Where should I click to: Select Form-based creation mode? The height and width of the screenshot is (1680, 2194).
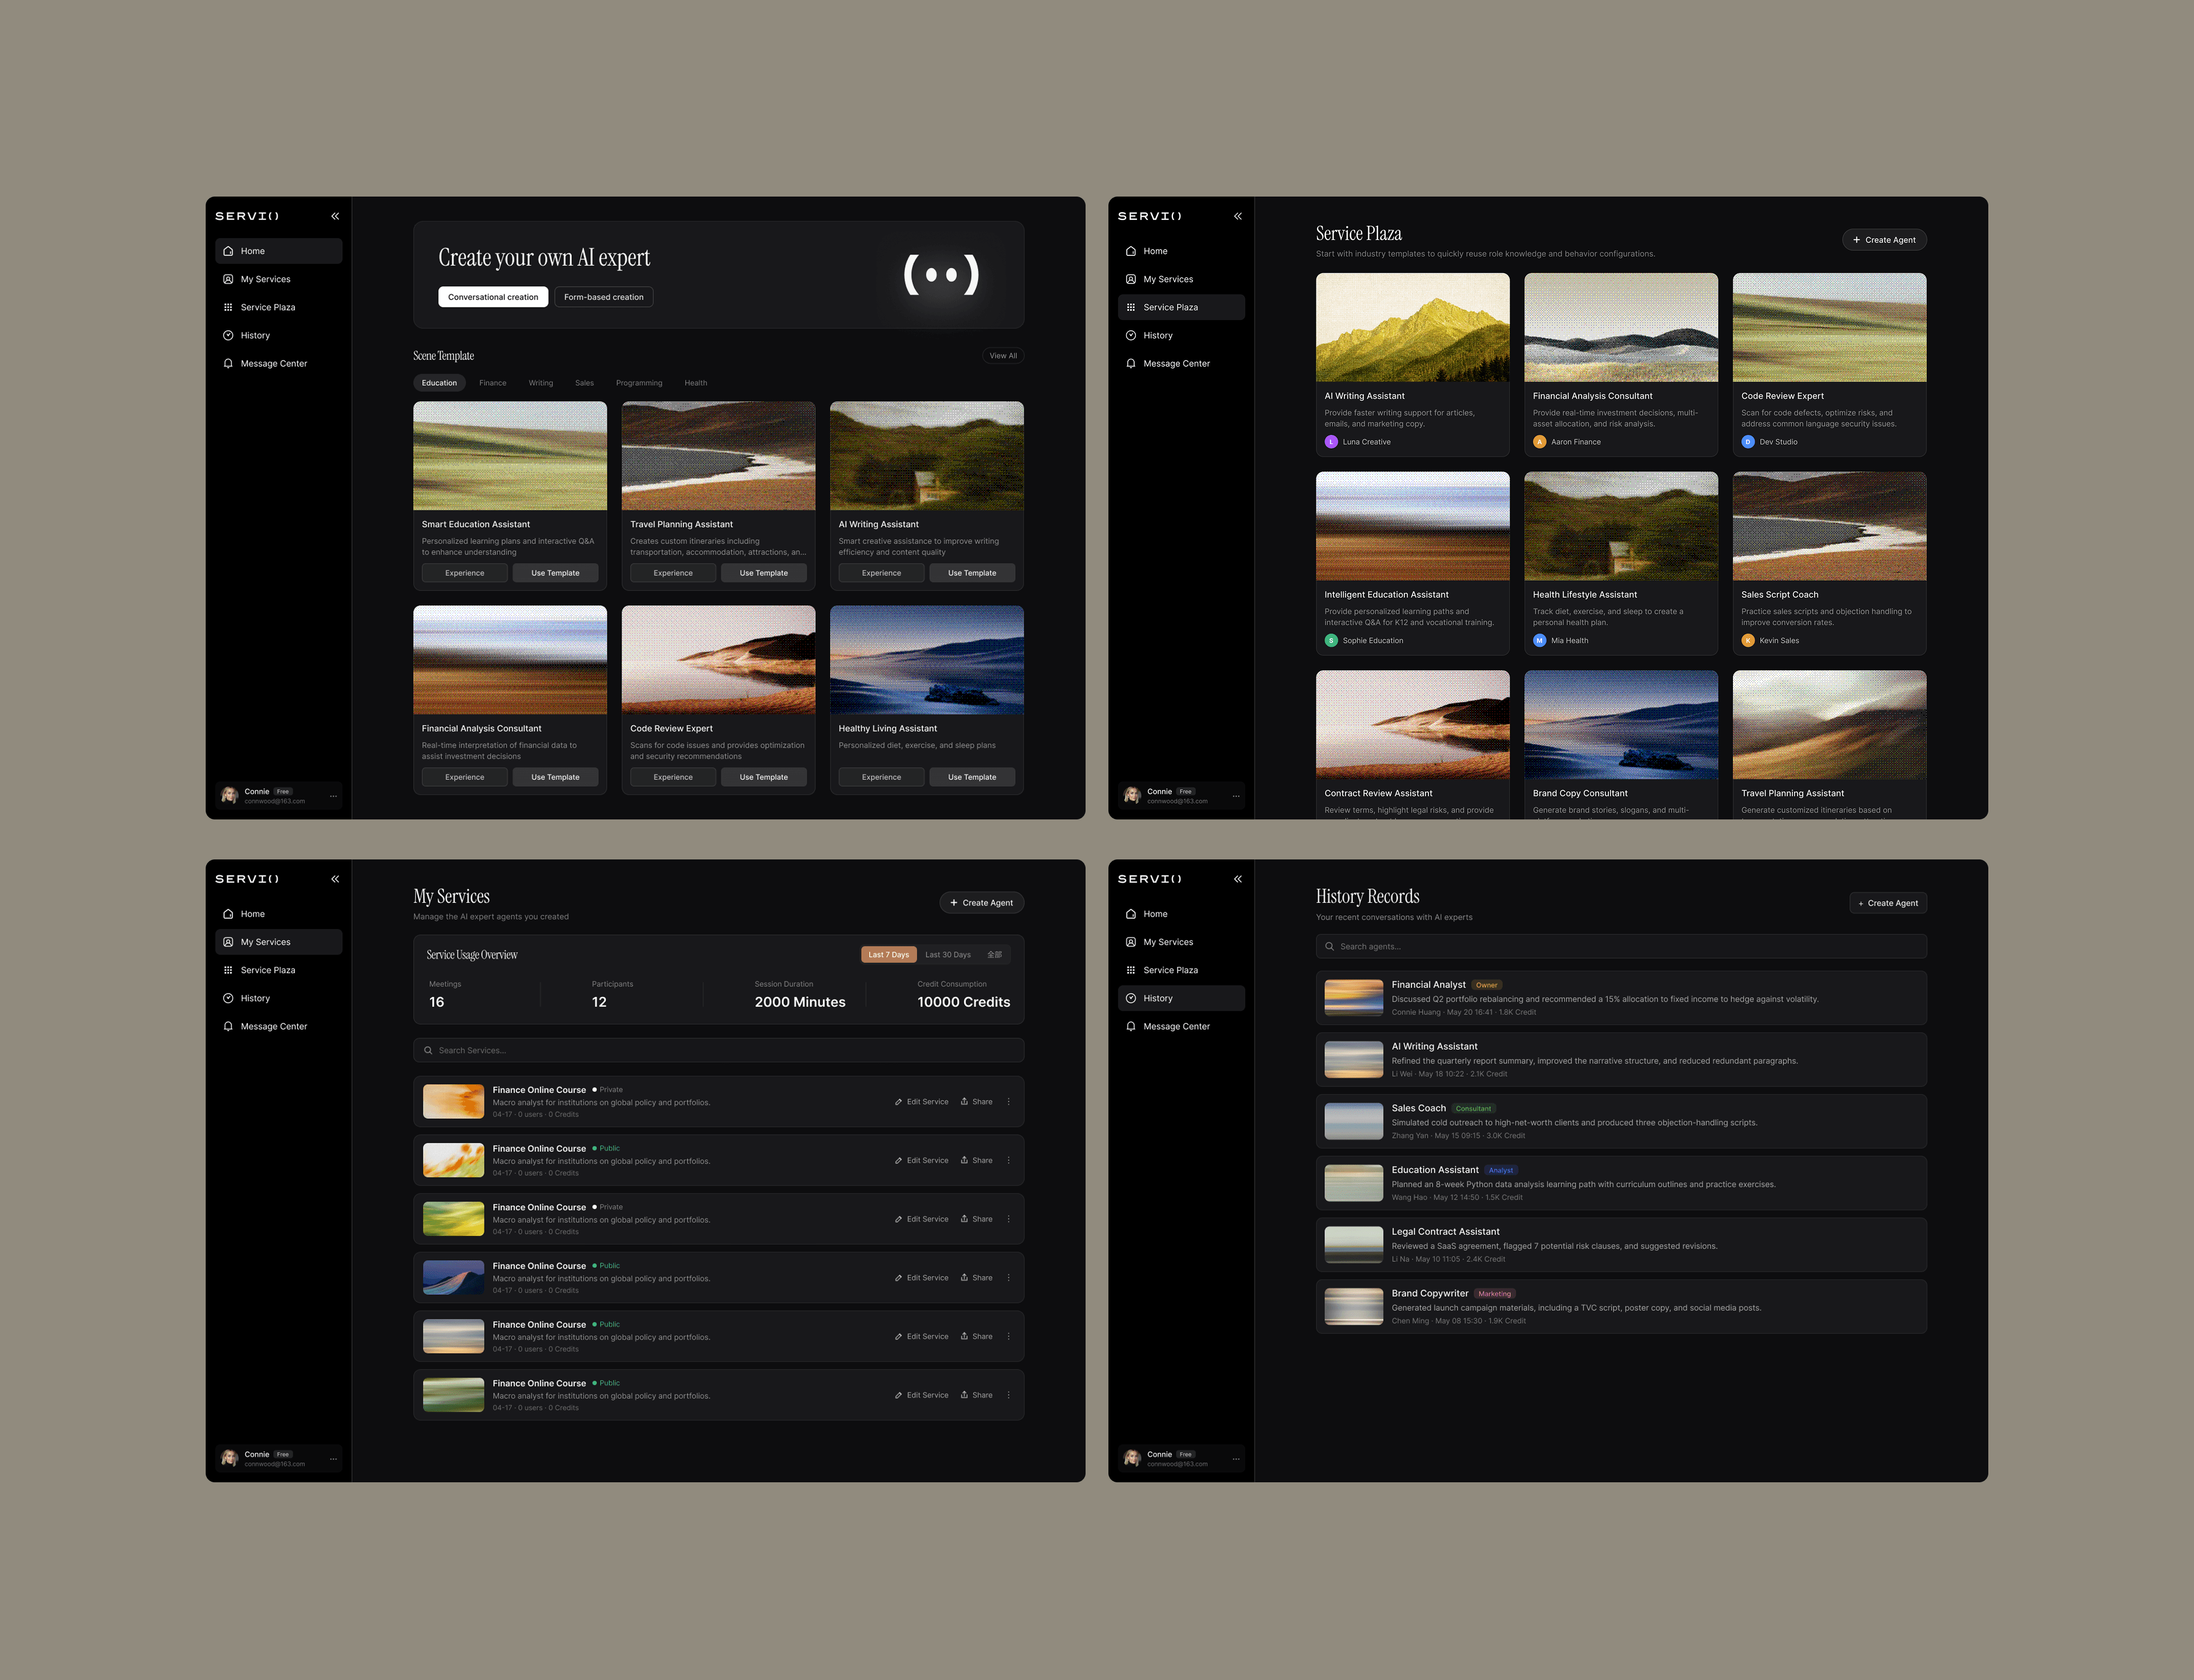pos(604,297)
